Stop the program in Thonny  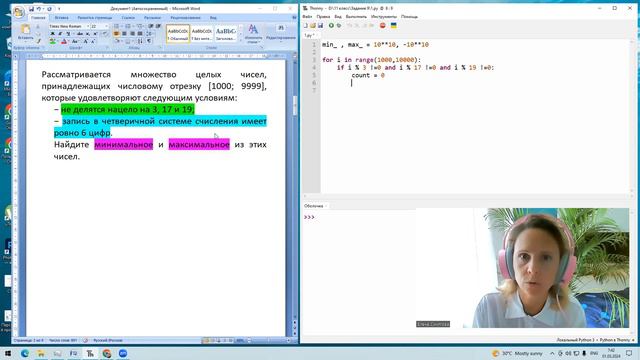coord(382,25)
